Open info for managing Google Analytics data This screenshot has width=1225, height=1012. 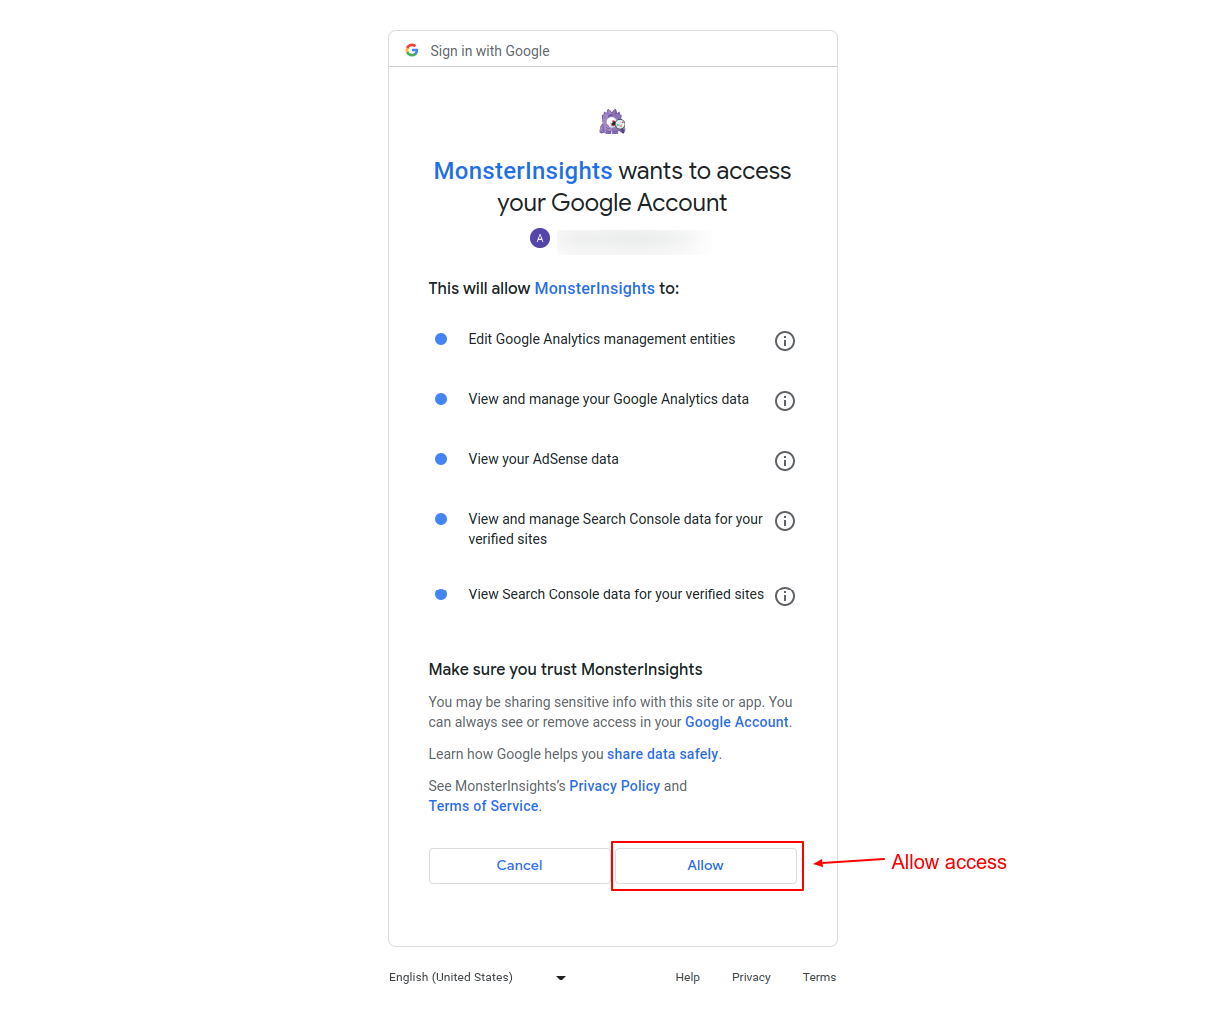[x=784, y=401]
